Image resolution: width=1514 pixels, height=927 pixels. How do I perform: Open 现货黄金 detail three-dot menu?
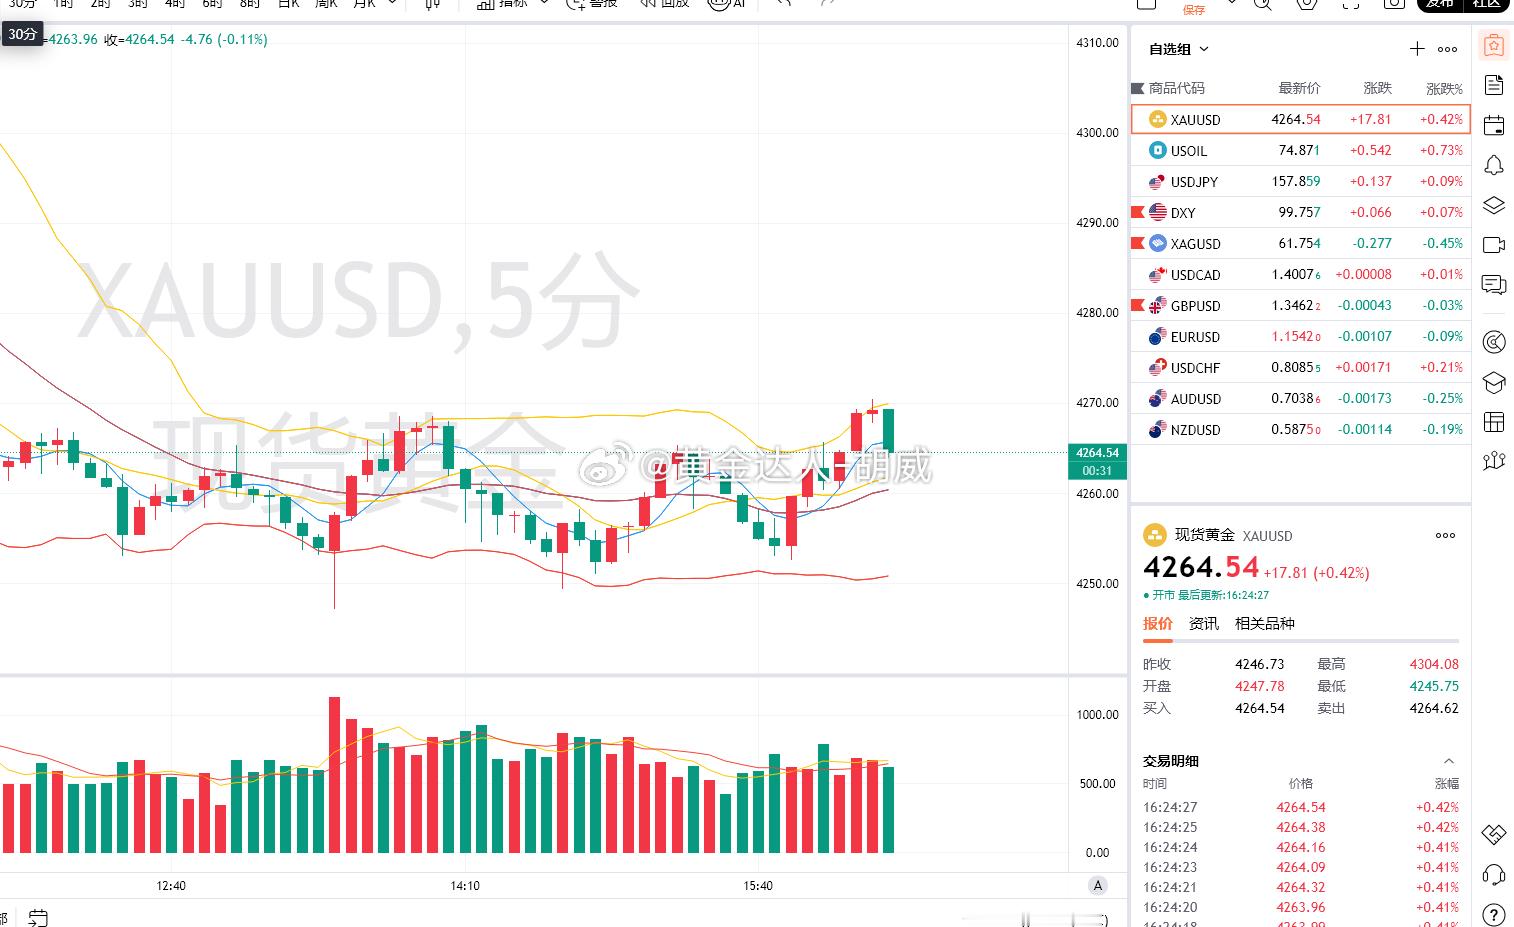tap(1445, 535)
